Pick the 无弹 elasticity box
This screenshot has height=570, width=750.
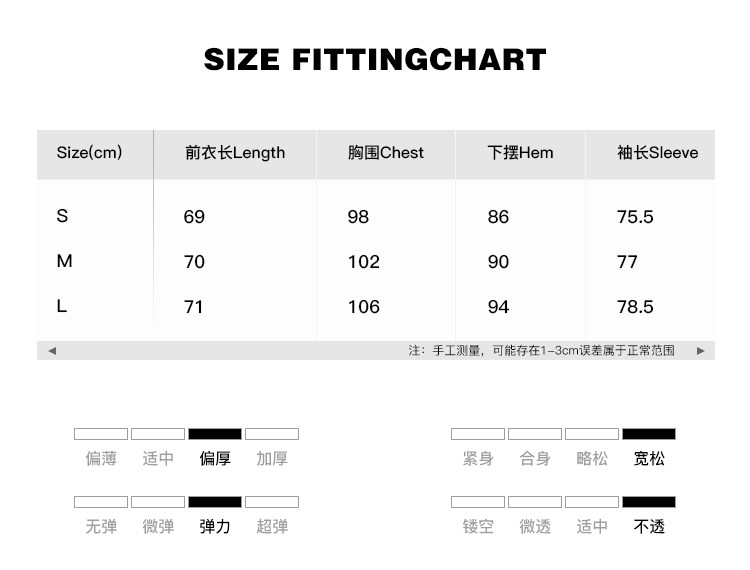pos(101,502)
